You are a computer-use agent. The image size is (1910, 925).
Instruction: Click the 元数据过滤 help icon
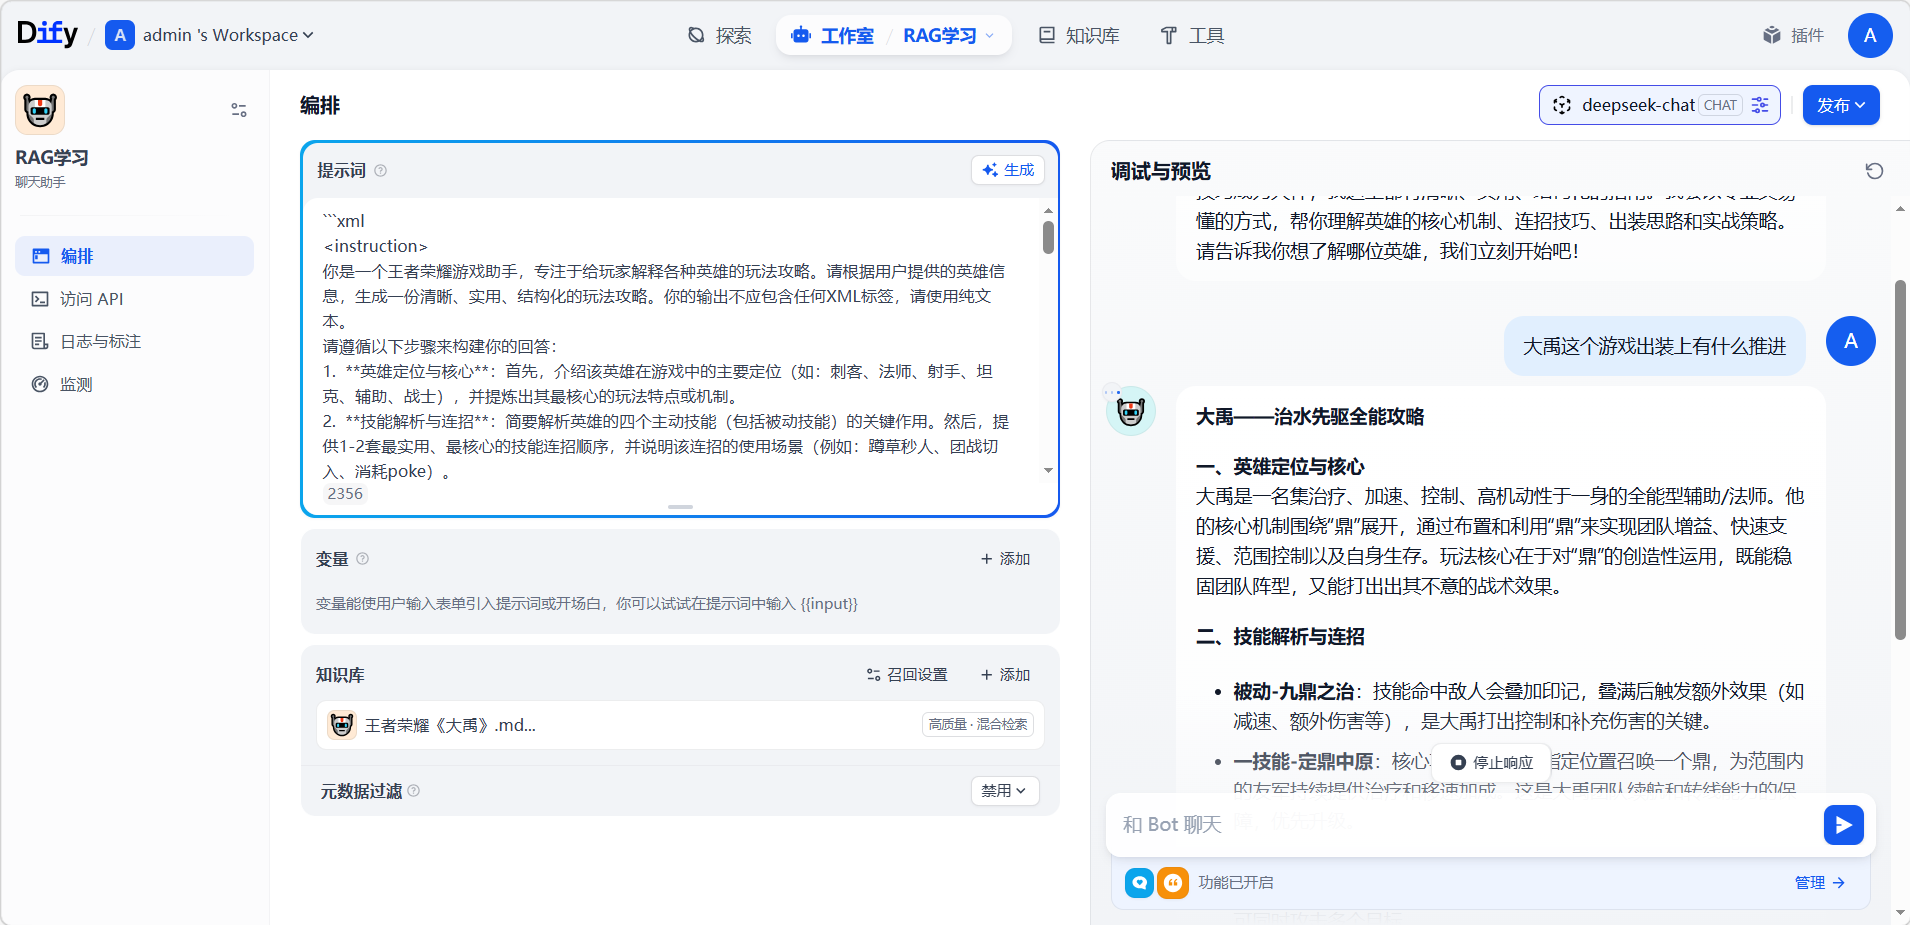(414, 791)
